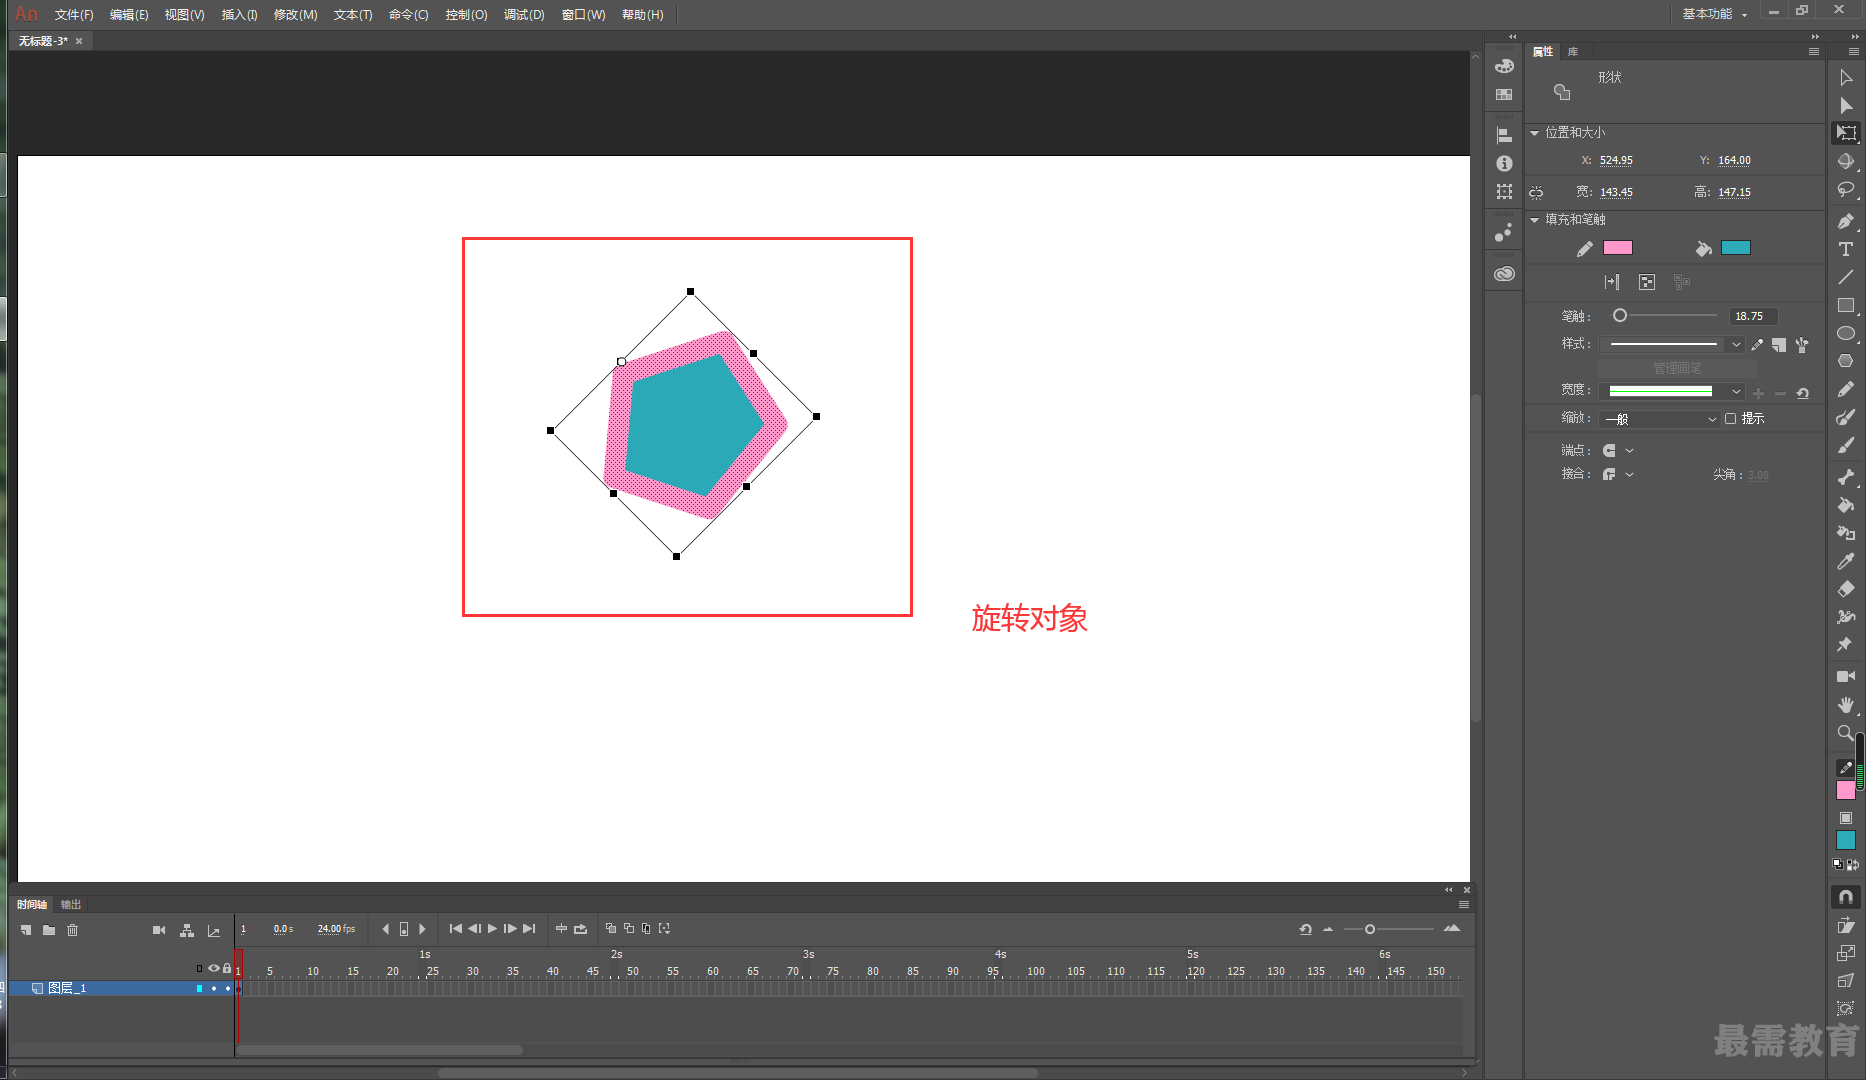Open the 宽度 width profile dropdown

1672,391
